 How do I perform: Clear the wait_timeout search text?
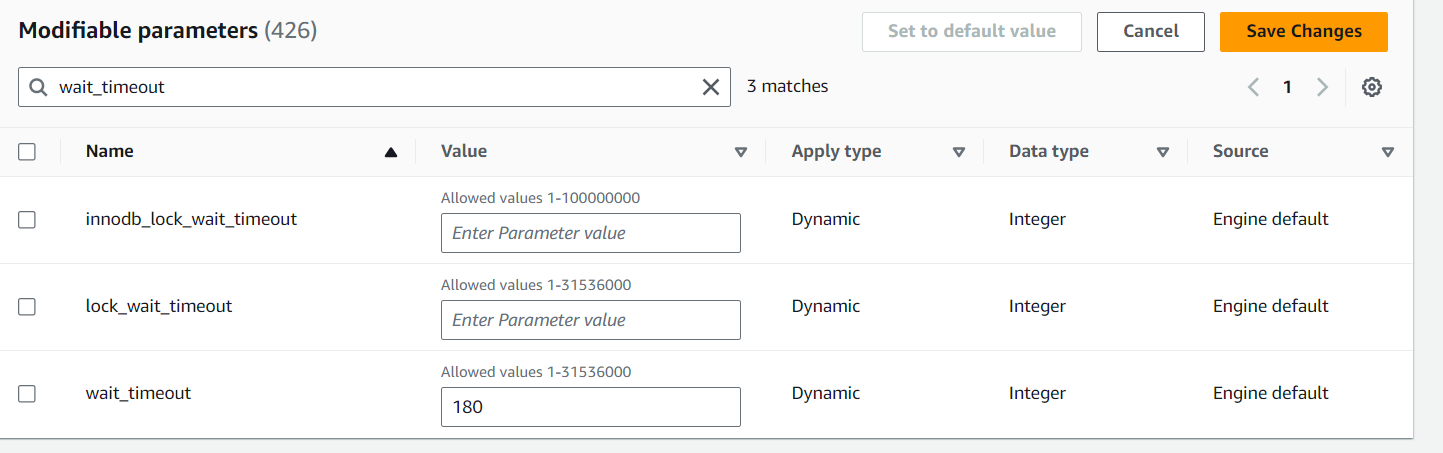pos(711,87)
